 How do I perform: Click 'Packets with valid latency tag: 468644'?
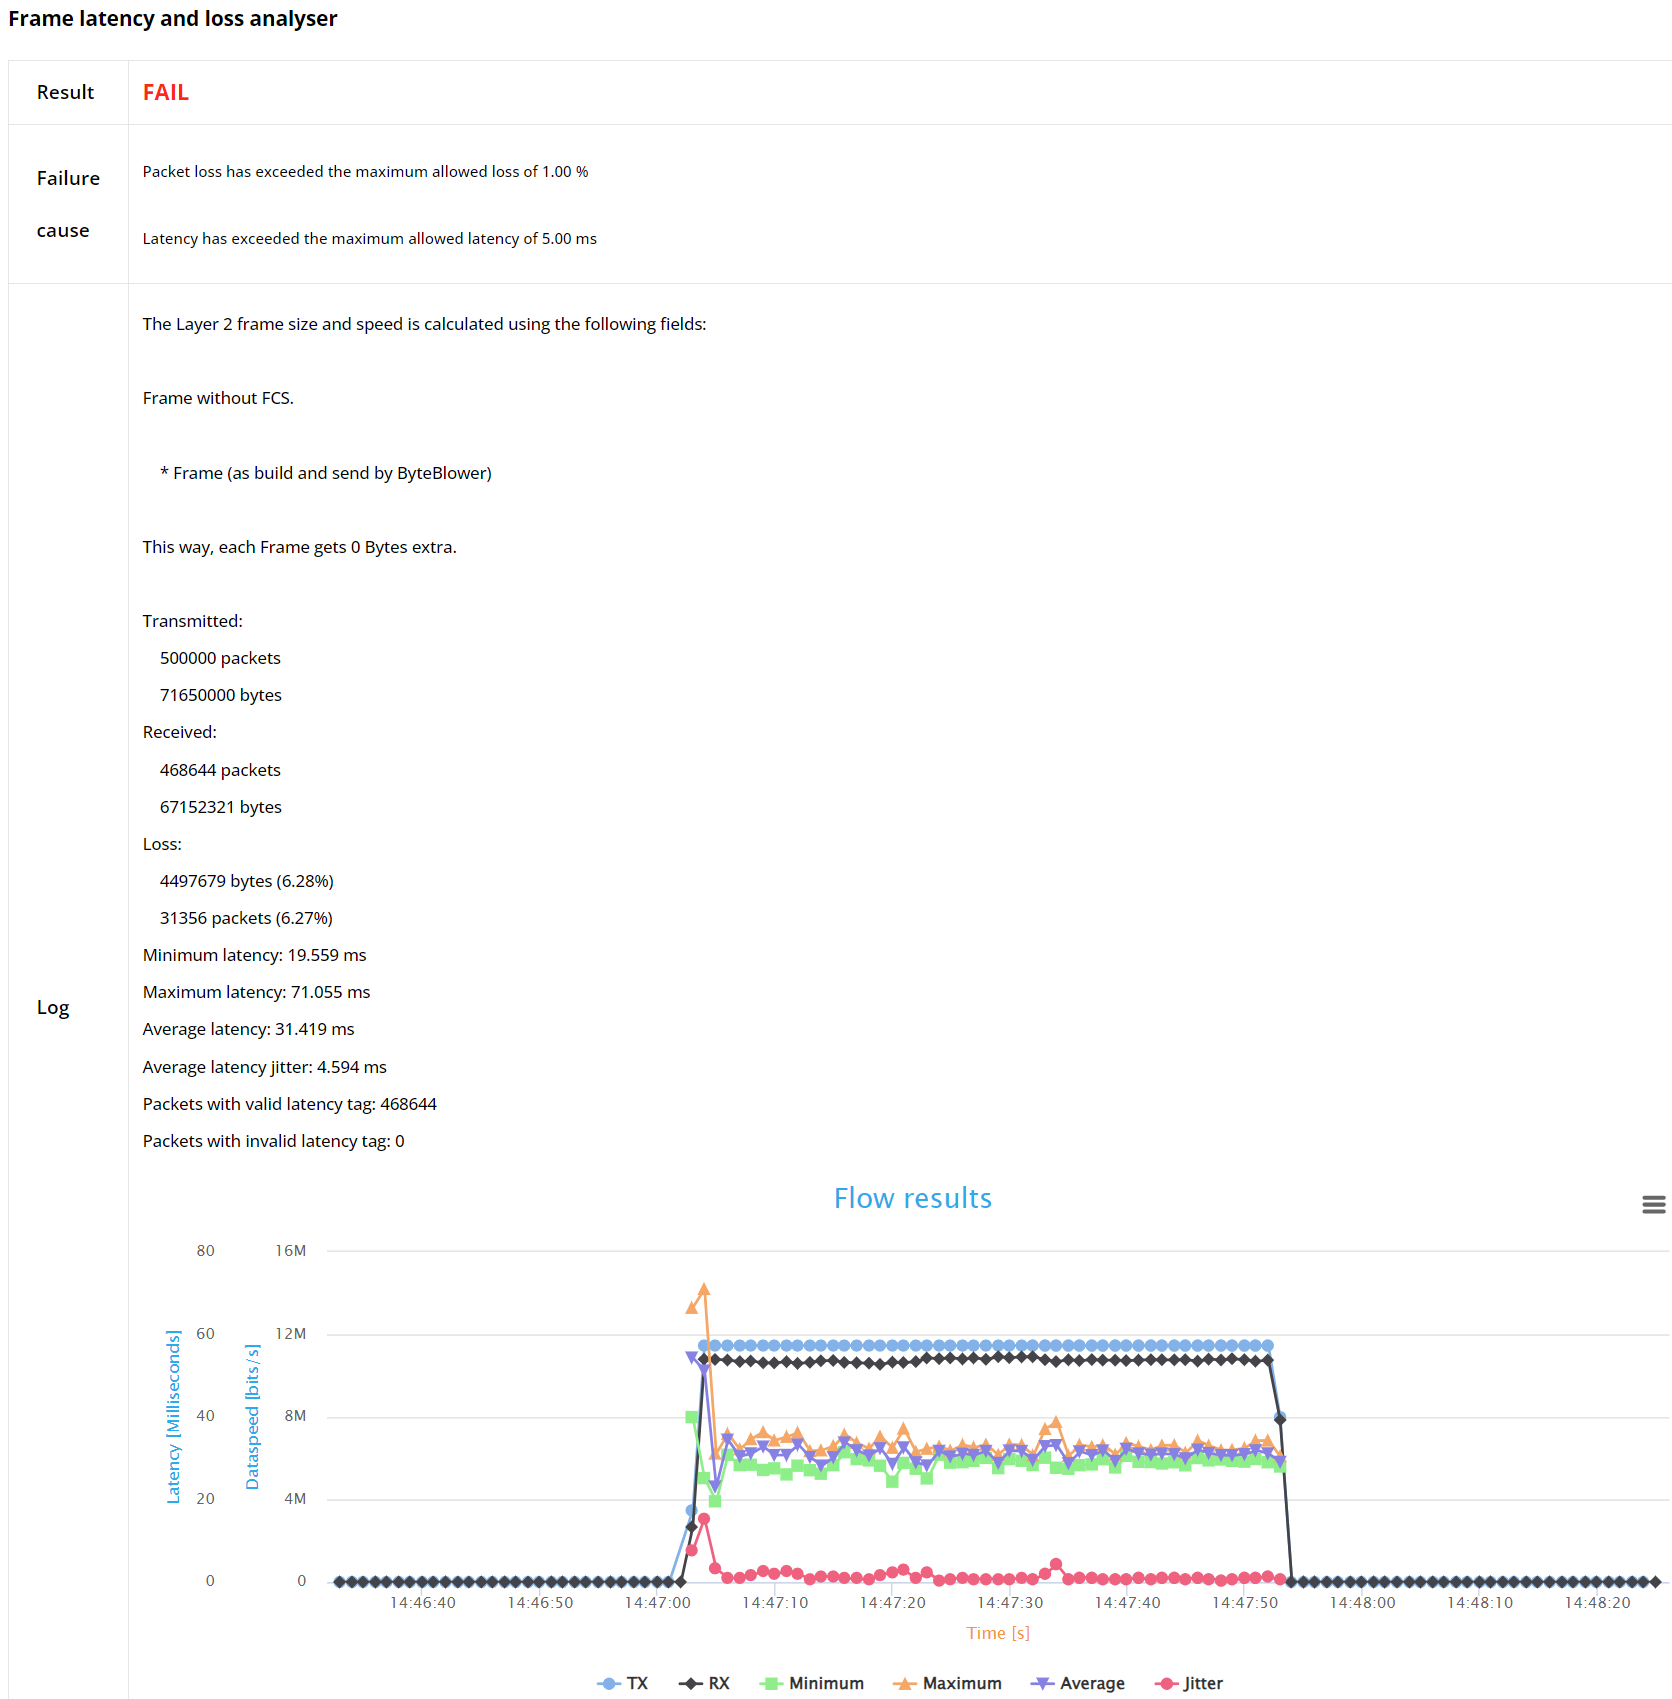click(x=289, y=1104)
